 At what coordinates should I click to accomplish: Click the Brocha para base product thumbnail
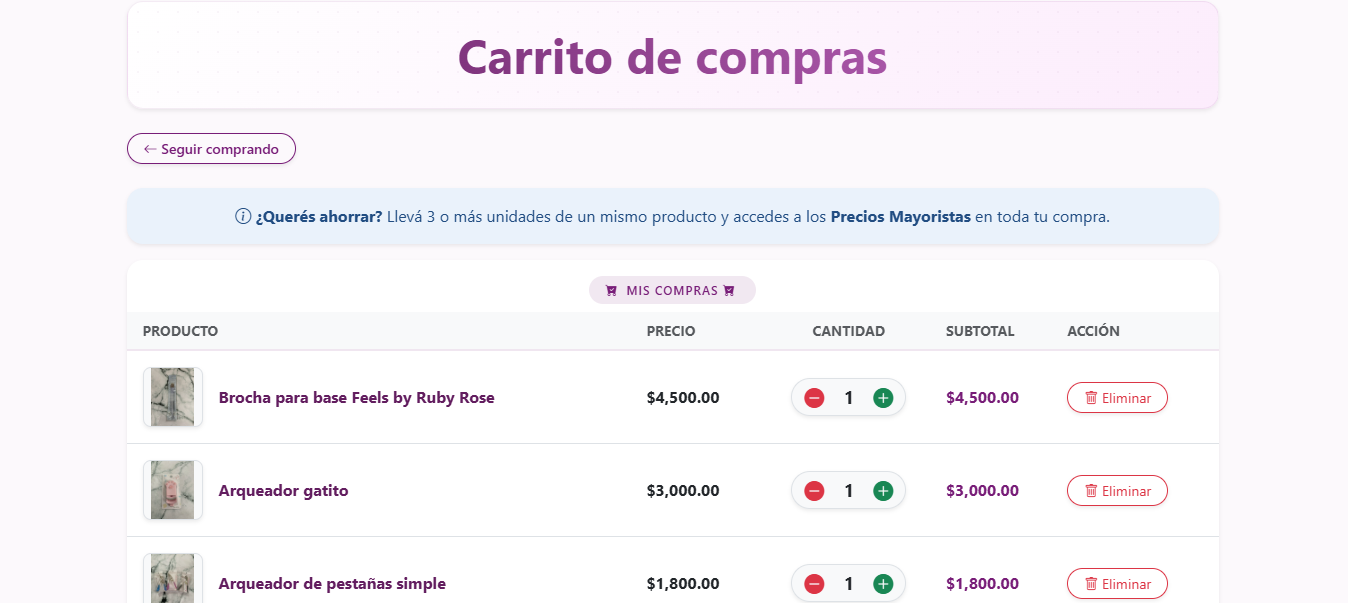[172, 397]
